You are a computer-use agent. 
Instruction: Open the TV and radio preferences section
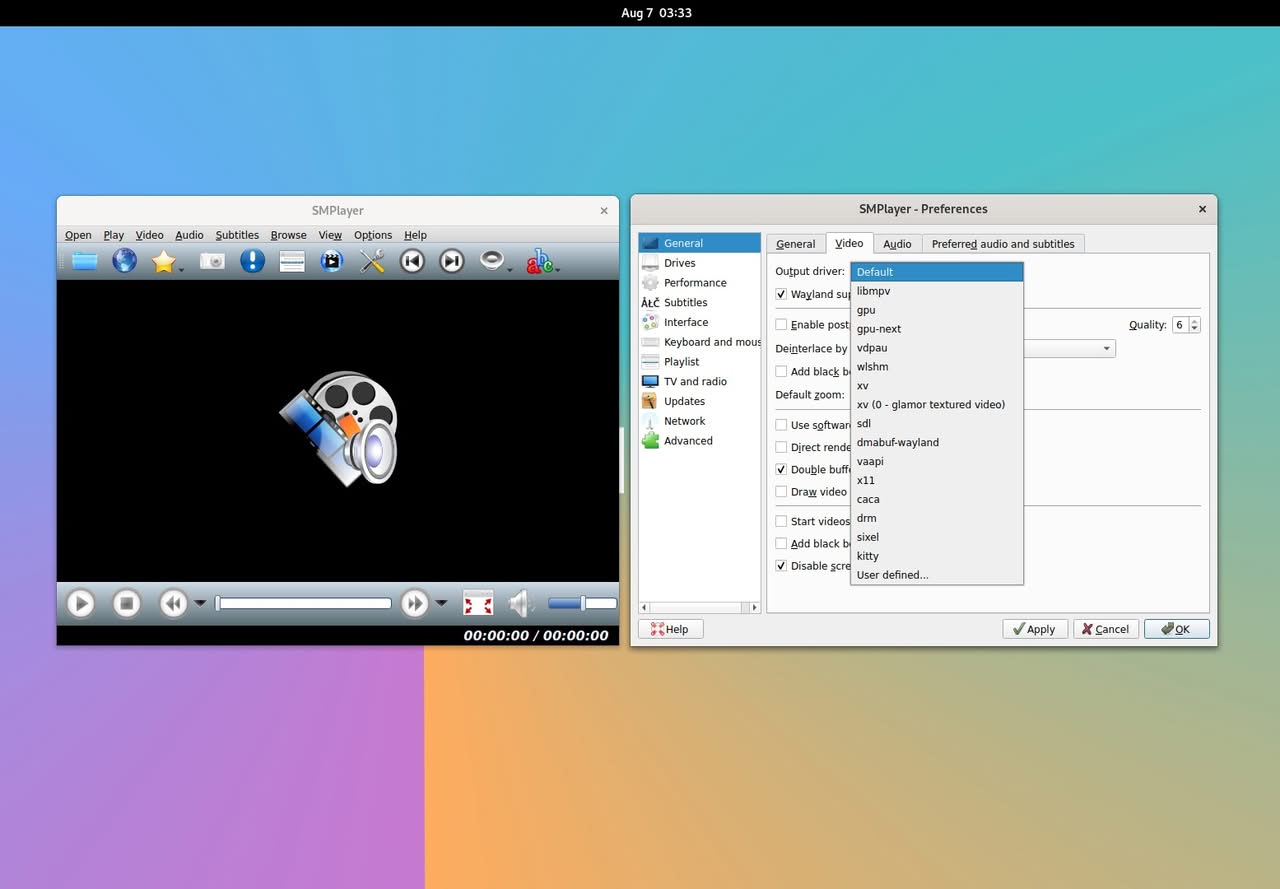[699, 381]
